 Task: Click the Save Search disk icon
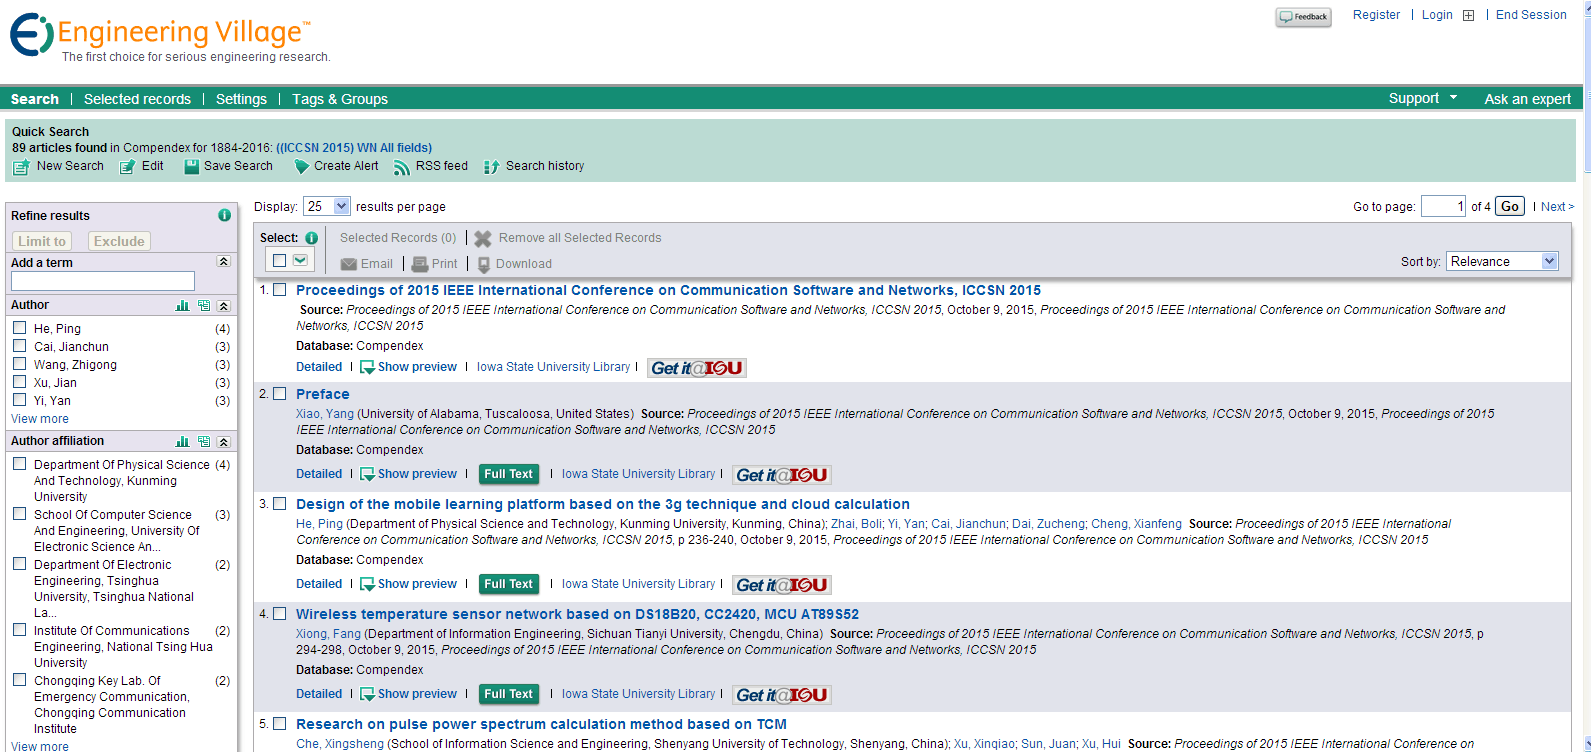point(191,167)
